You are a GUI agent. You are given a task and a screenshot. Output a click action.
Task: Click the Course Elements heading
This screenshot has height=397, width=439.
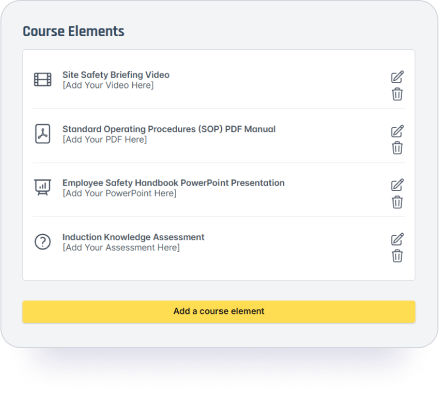73,31
